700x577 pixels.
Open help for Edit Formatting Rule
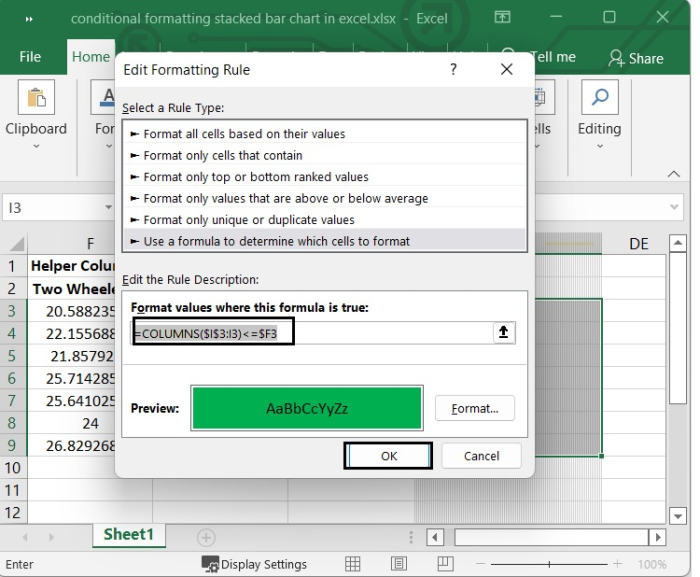click(453, 69)
